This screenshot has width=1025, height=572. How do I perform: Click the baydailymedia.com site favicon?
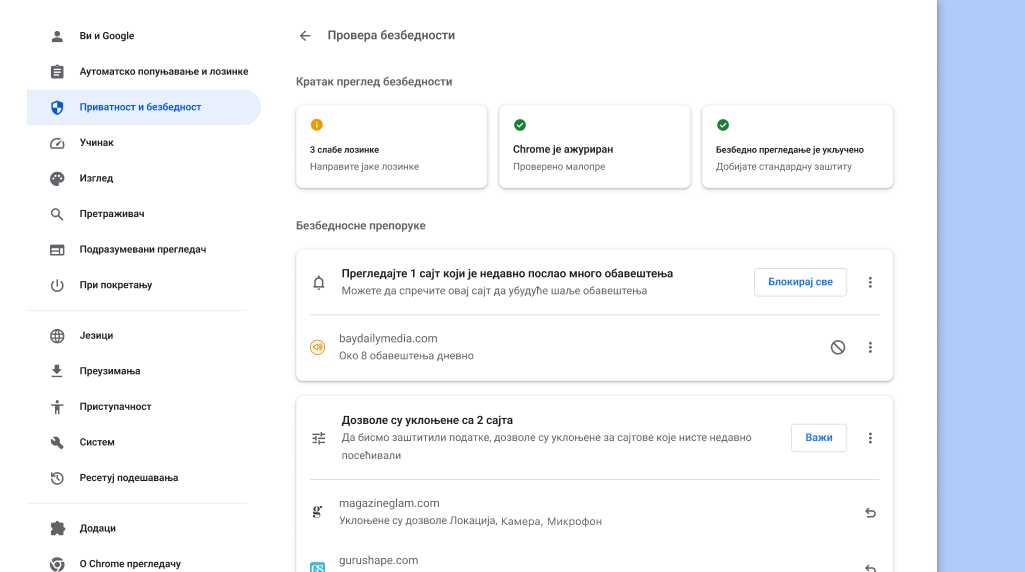pos(317,347)
